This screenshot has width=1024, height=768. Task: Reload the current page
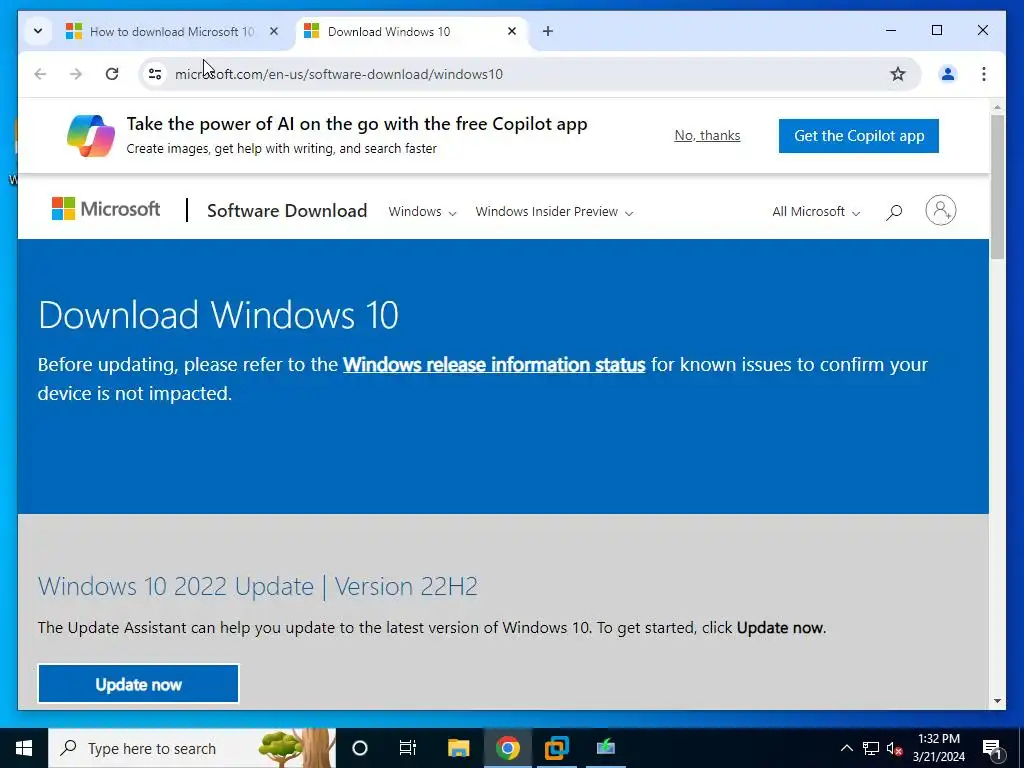click(x=112, y=74)
